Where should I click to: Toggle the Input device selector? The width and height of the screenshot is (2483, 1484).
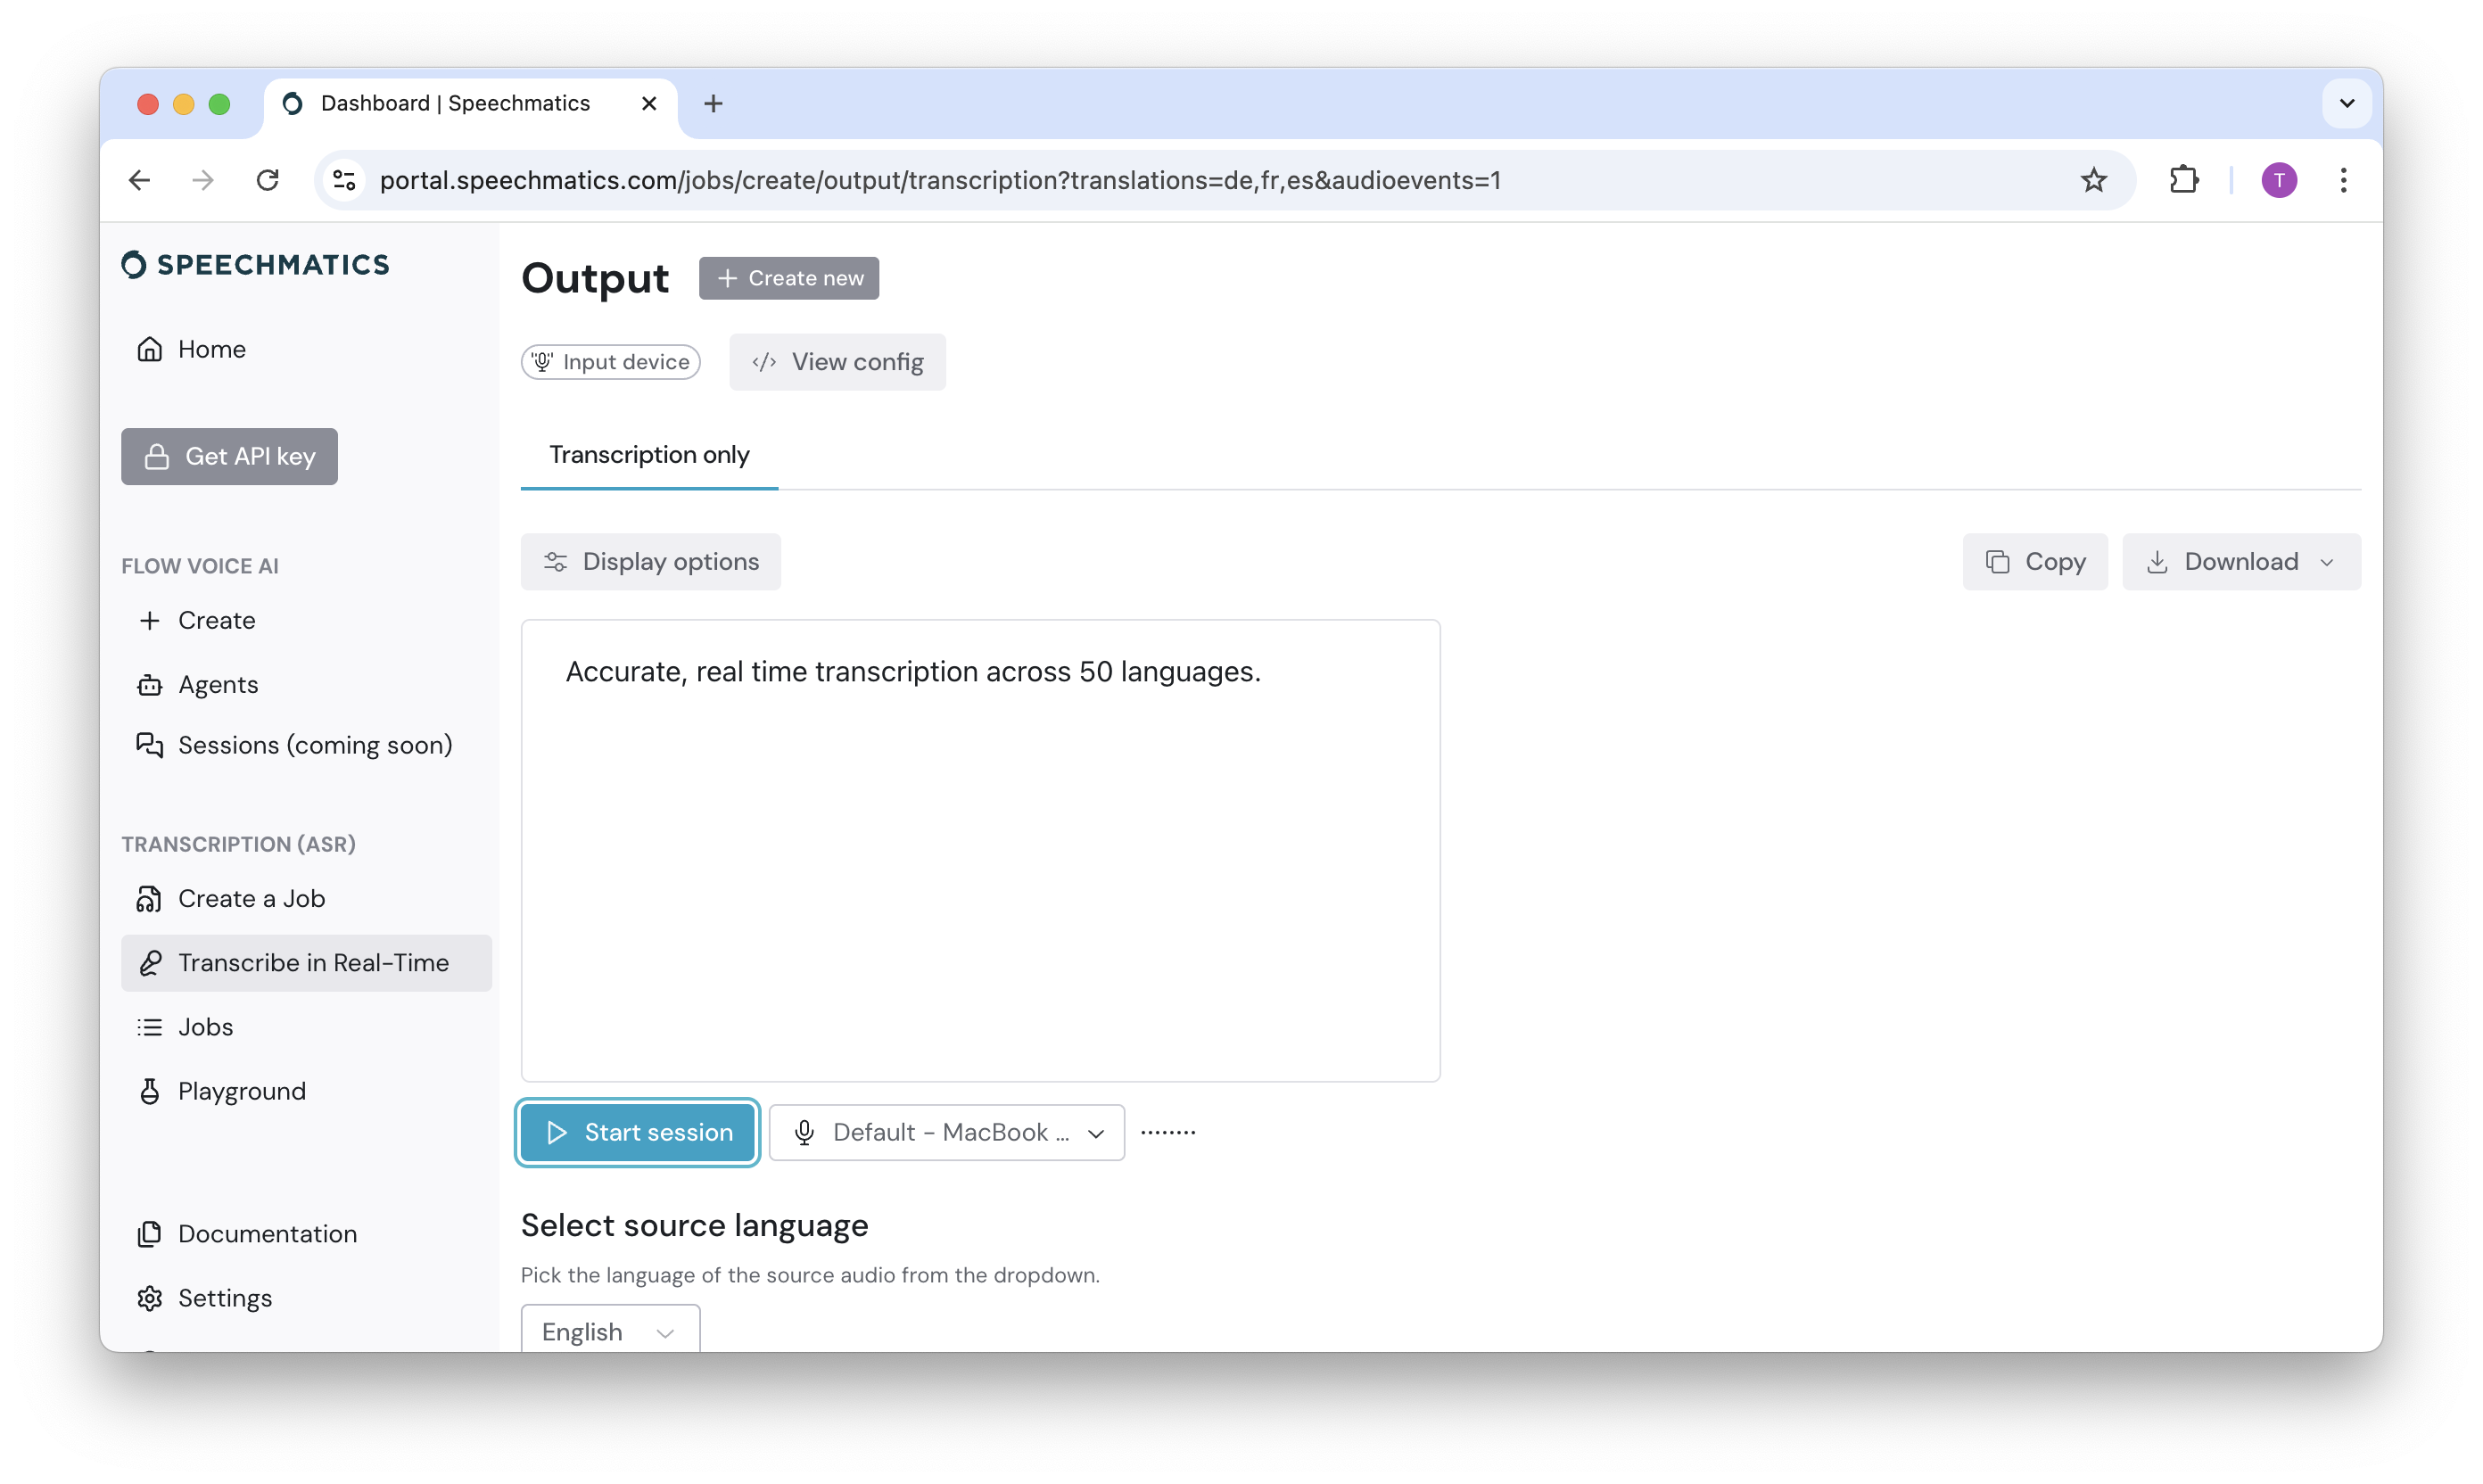(610, 361)
